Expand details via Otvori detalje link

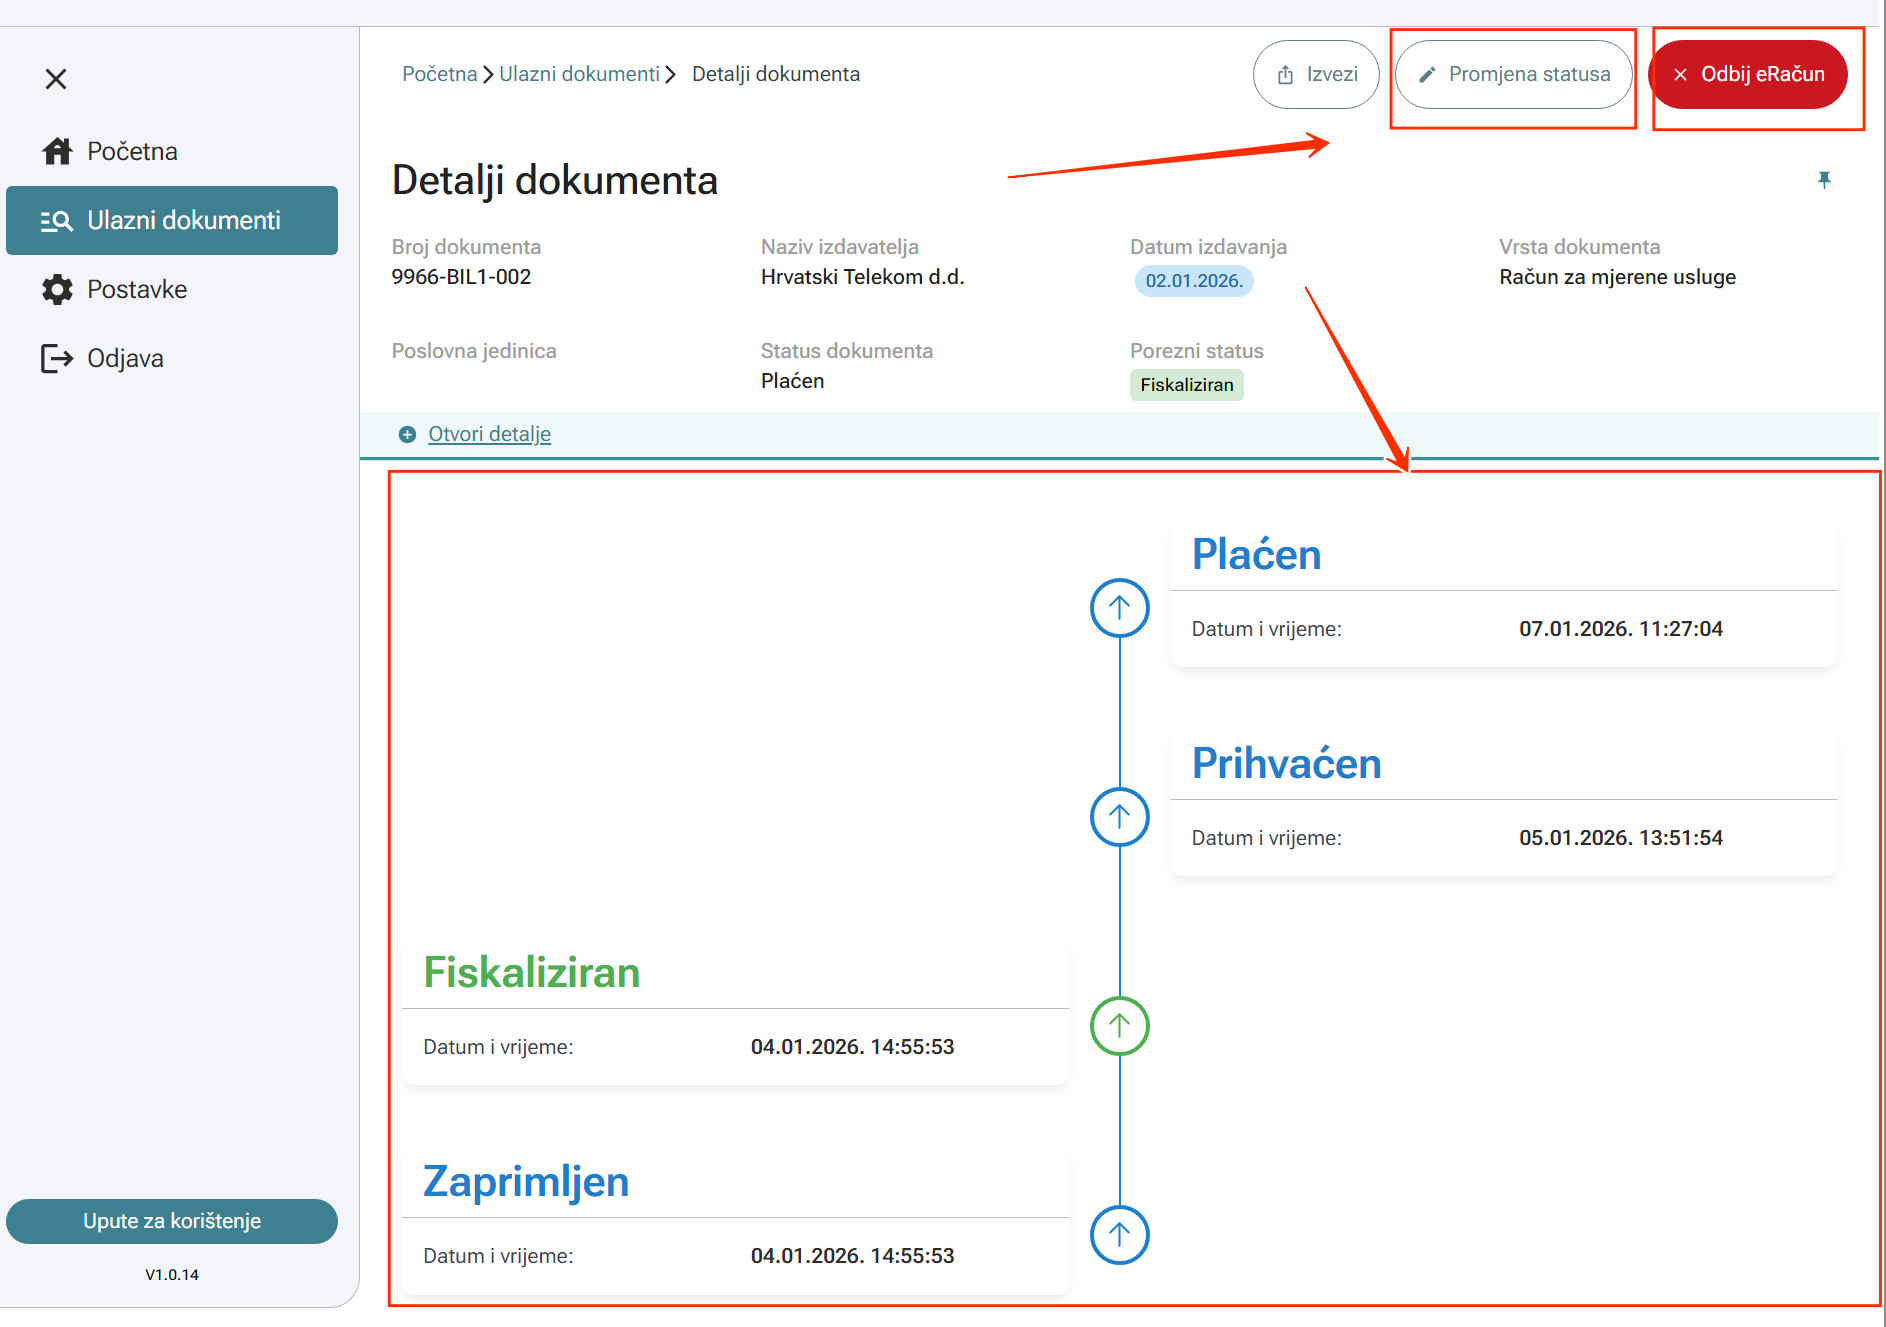pyautogui.click(x=489, y=434)
